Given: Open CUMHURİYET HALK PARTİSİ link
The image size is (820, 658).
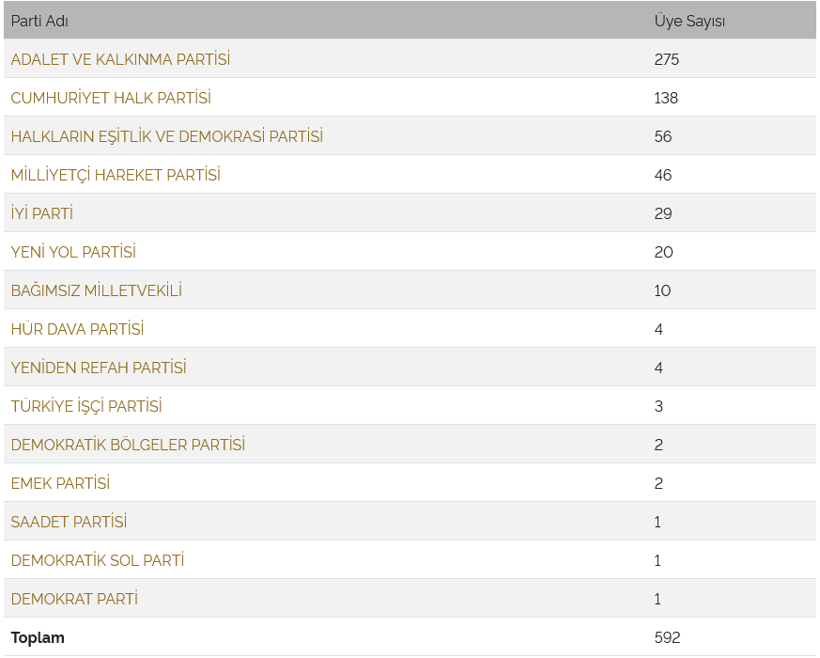Looking at the screenshot, I should point(111,98).
